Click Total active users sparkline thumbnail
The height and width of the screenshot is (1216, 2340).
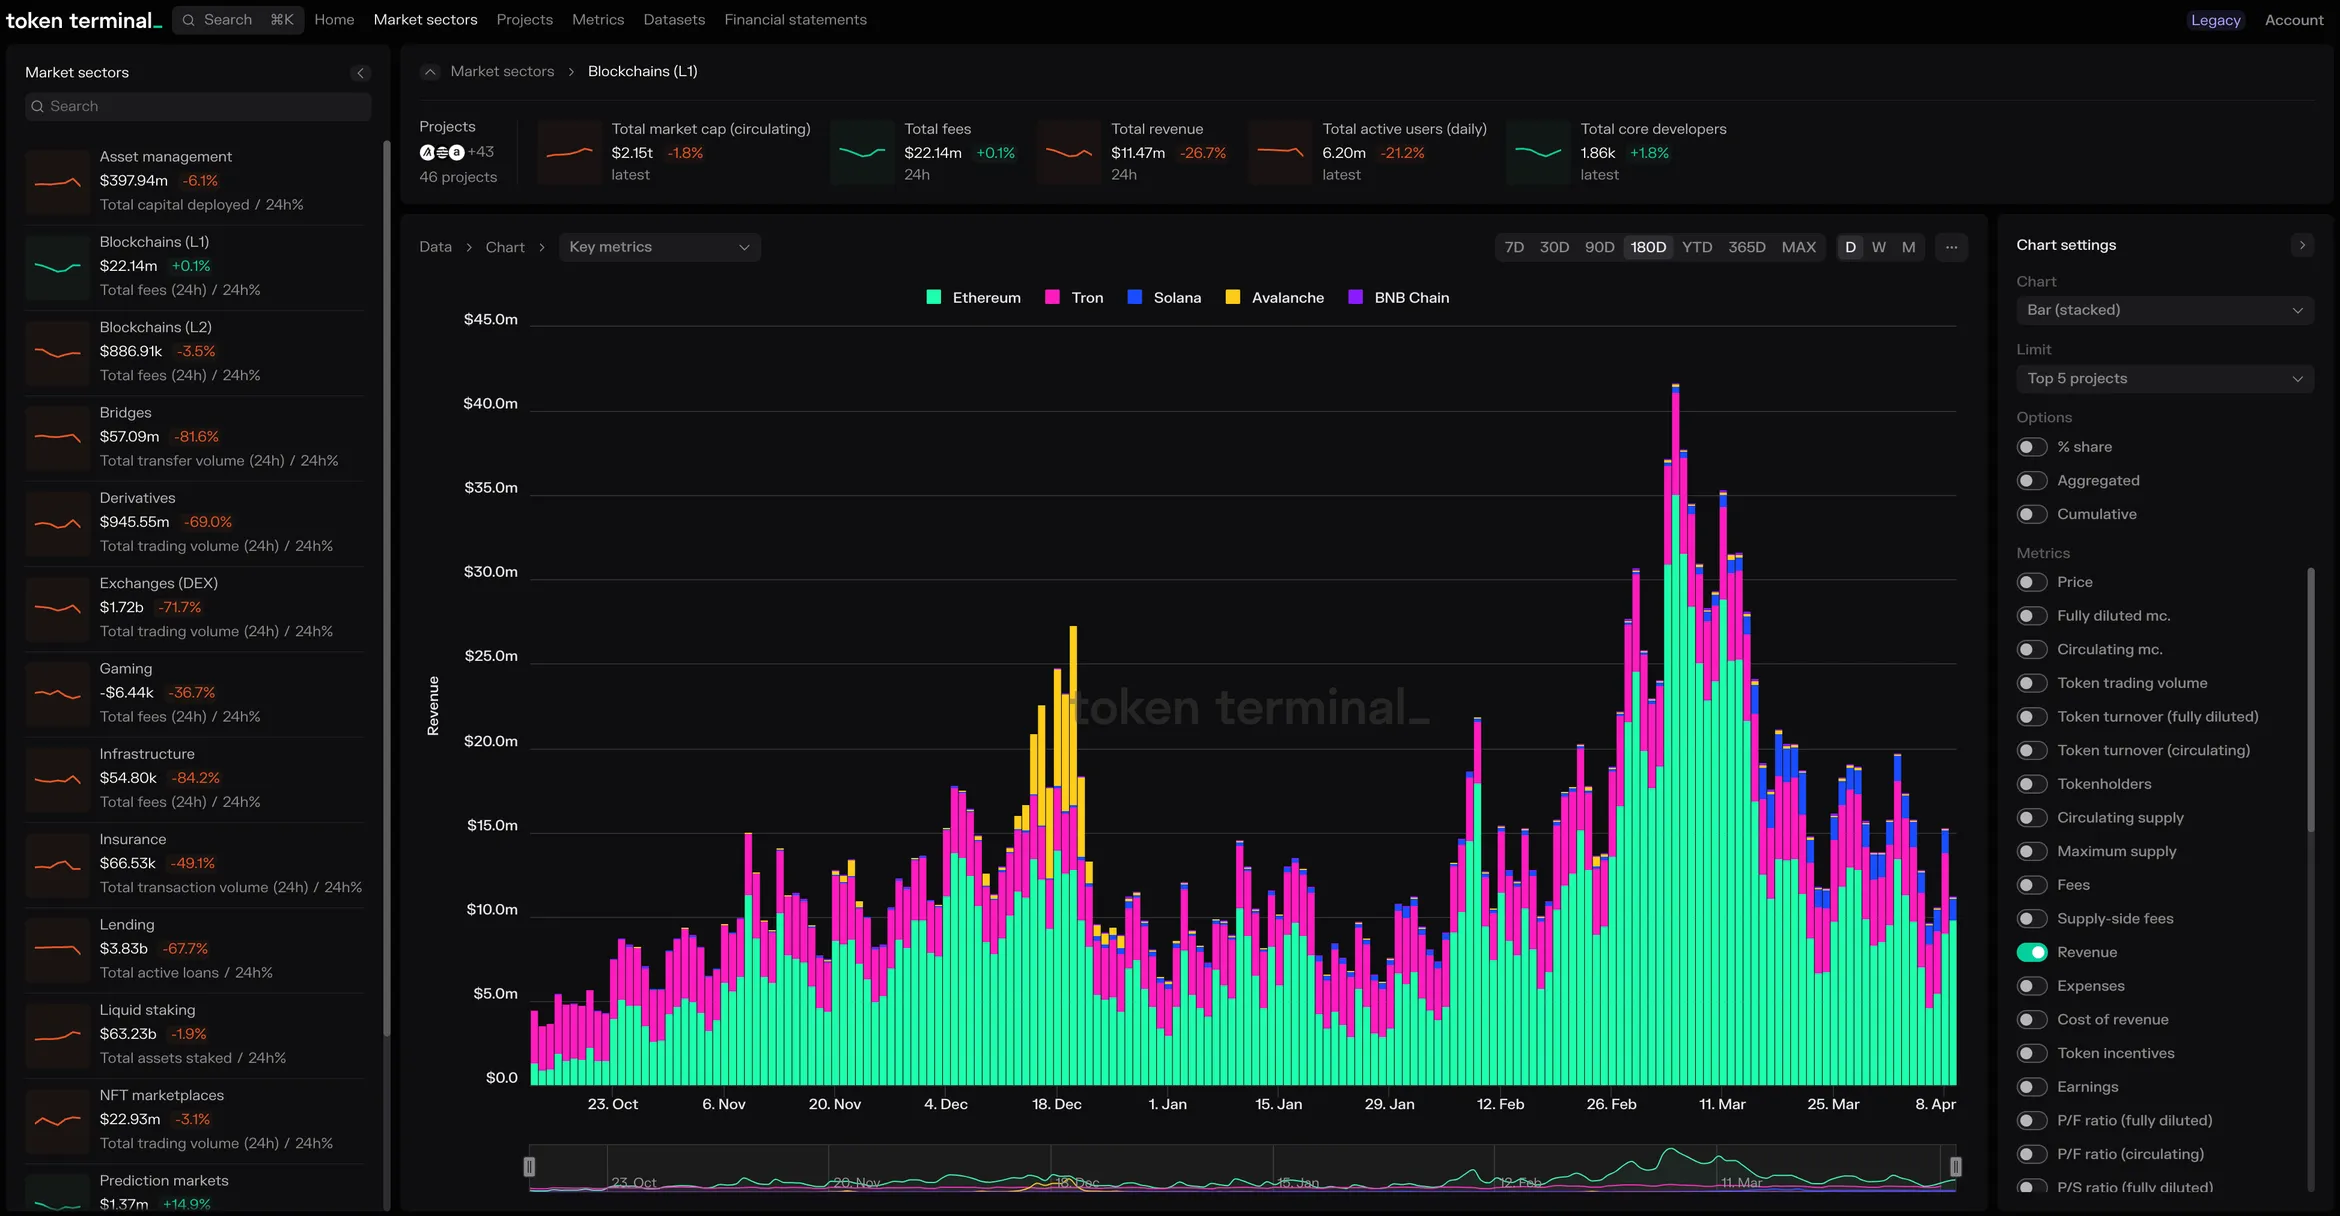pos(1280,152)
